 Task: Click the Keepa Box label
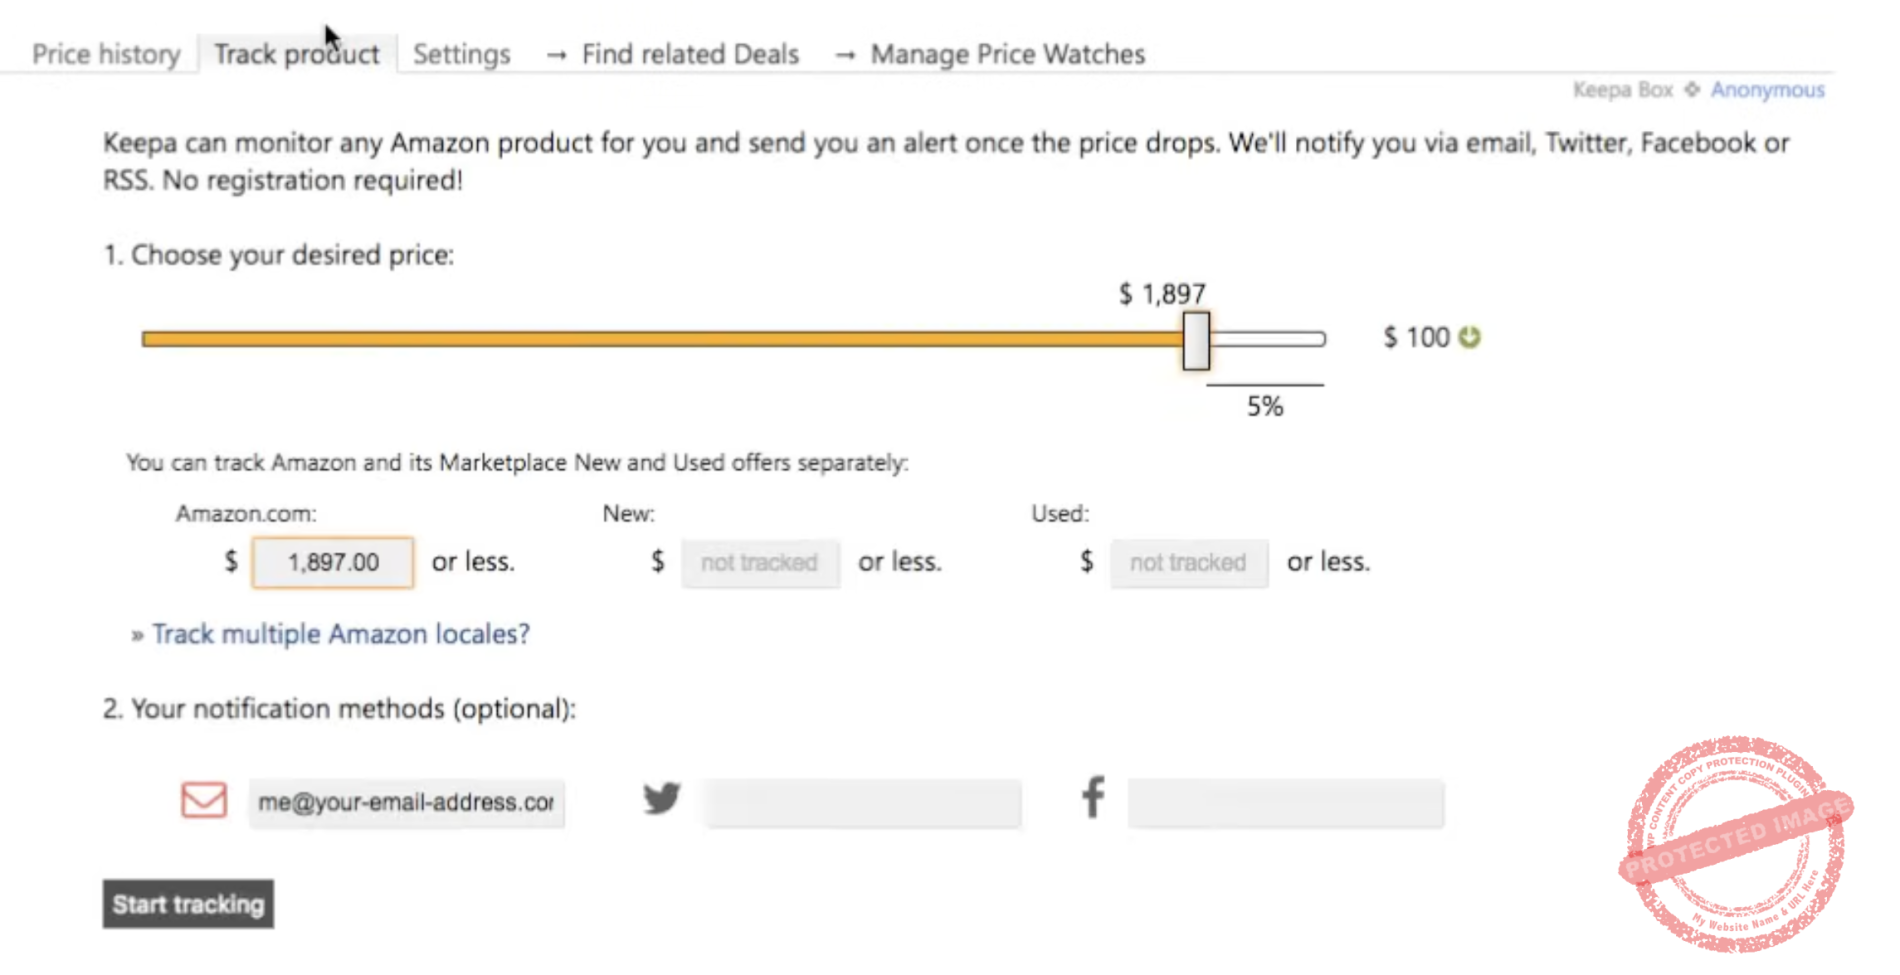1622,90
